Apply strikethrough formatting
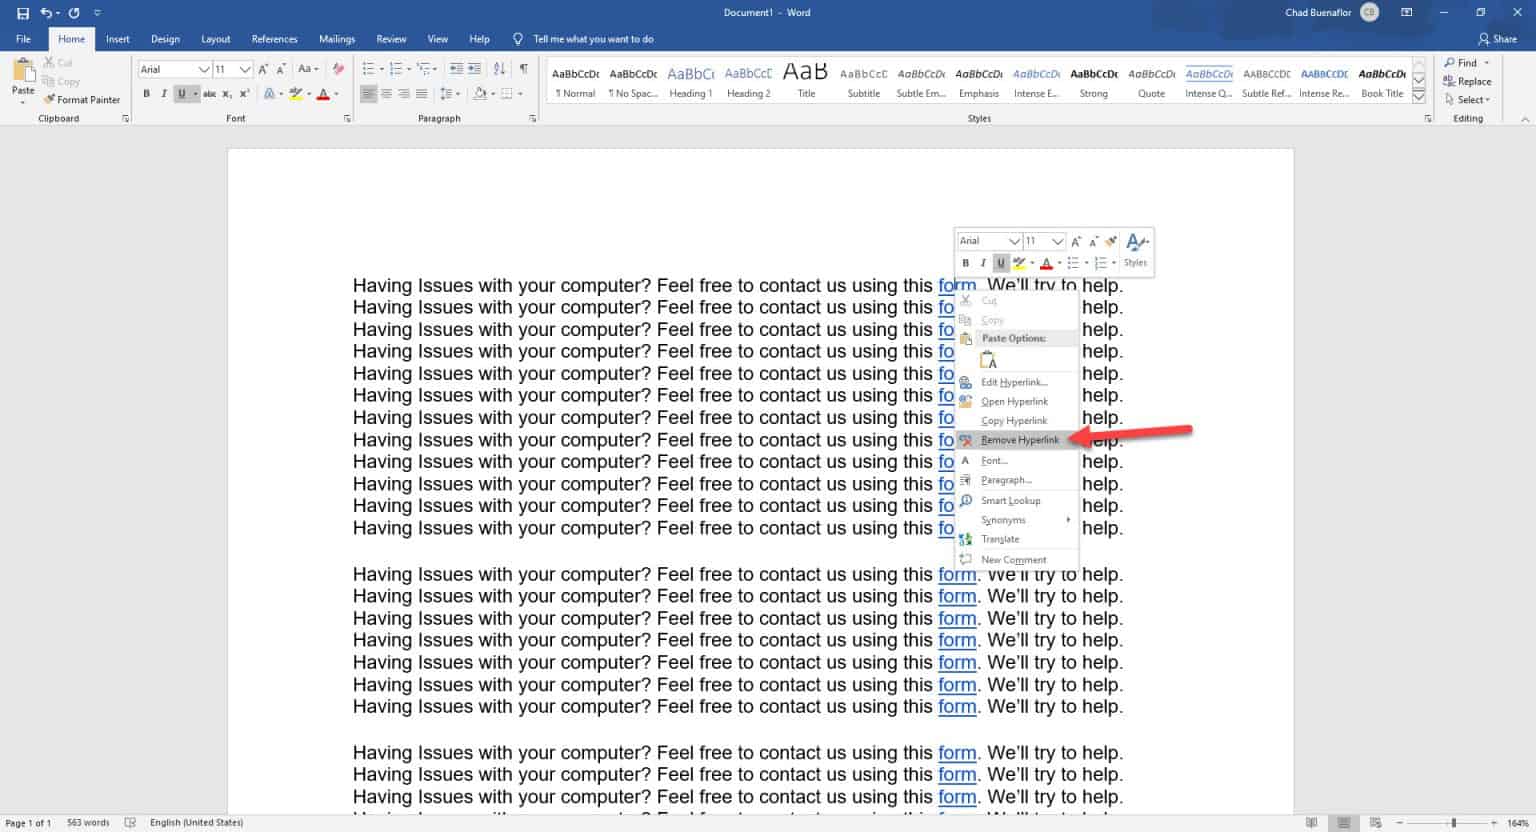Image resolution: width=1536 pixels, height=832 pixels. [211, 93]
